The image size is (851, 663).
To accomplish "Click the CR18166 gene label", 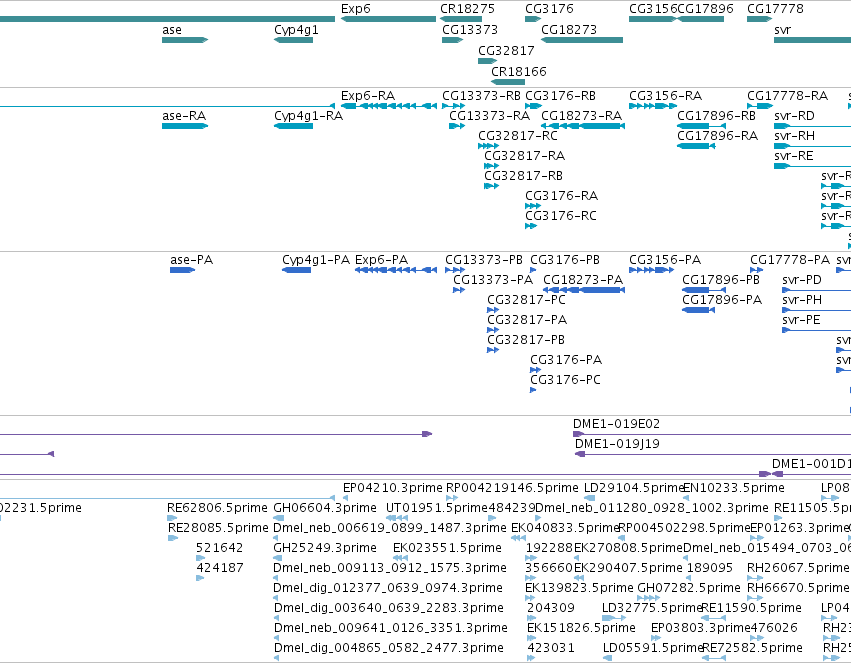I will pyautogui.click(x=518, y=72).
